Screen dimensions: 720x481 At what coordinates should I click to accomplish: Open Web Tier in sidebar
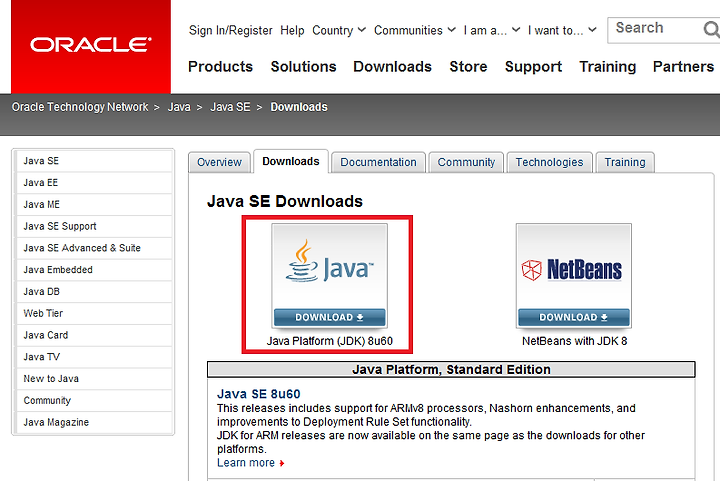[94, 313]
